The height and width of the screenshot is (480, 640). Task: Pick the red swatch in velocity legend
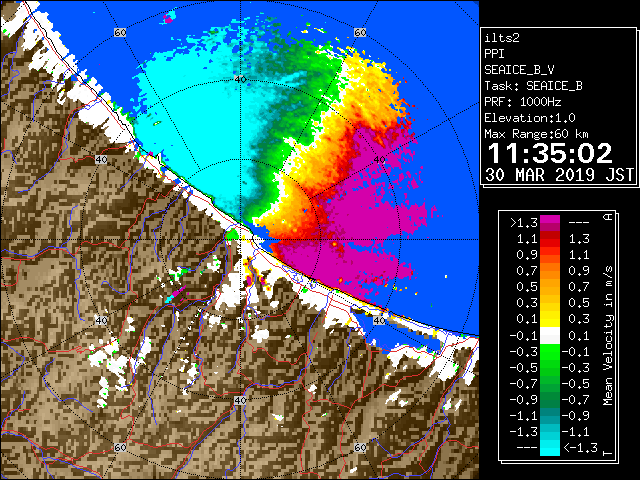[x=550, y=242]
